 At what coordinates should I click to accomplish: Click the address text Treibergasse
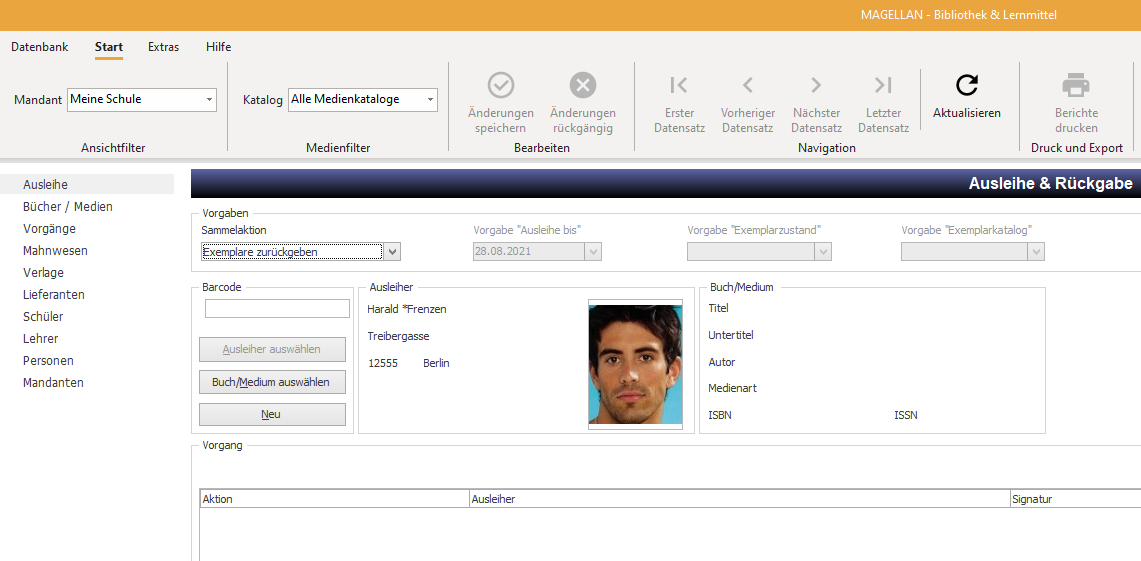(x=398, y=336)
